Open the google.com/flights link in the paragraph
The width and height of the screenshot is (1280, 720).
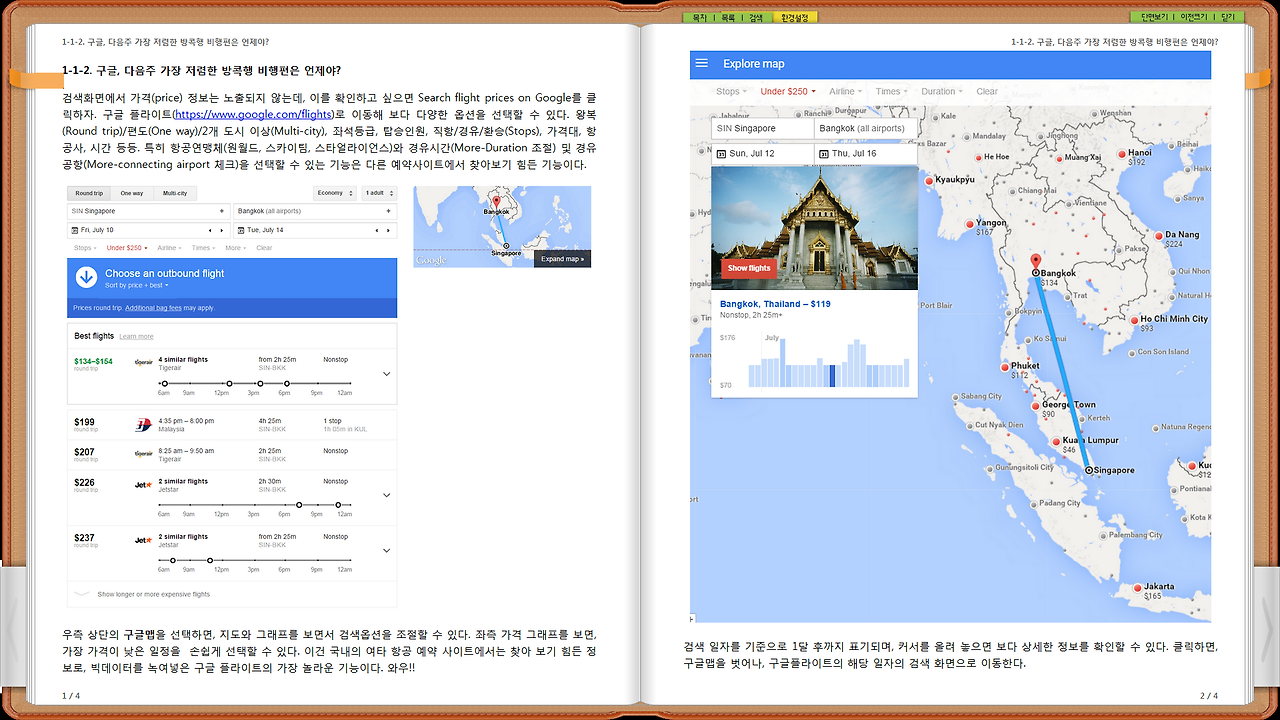[253, 115]
